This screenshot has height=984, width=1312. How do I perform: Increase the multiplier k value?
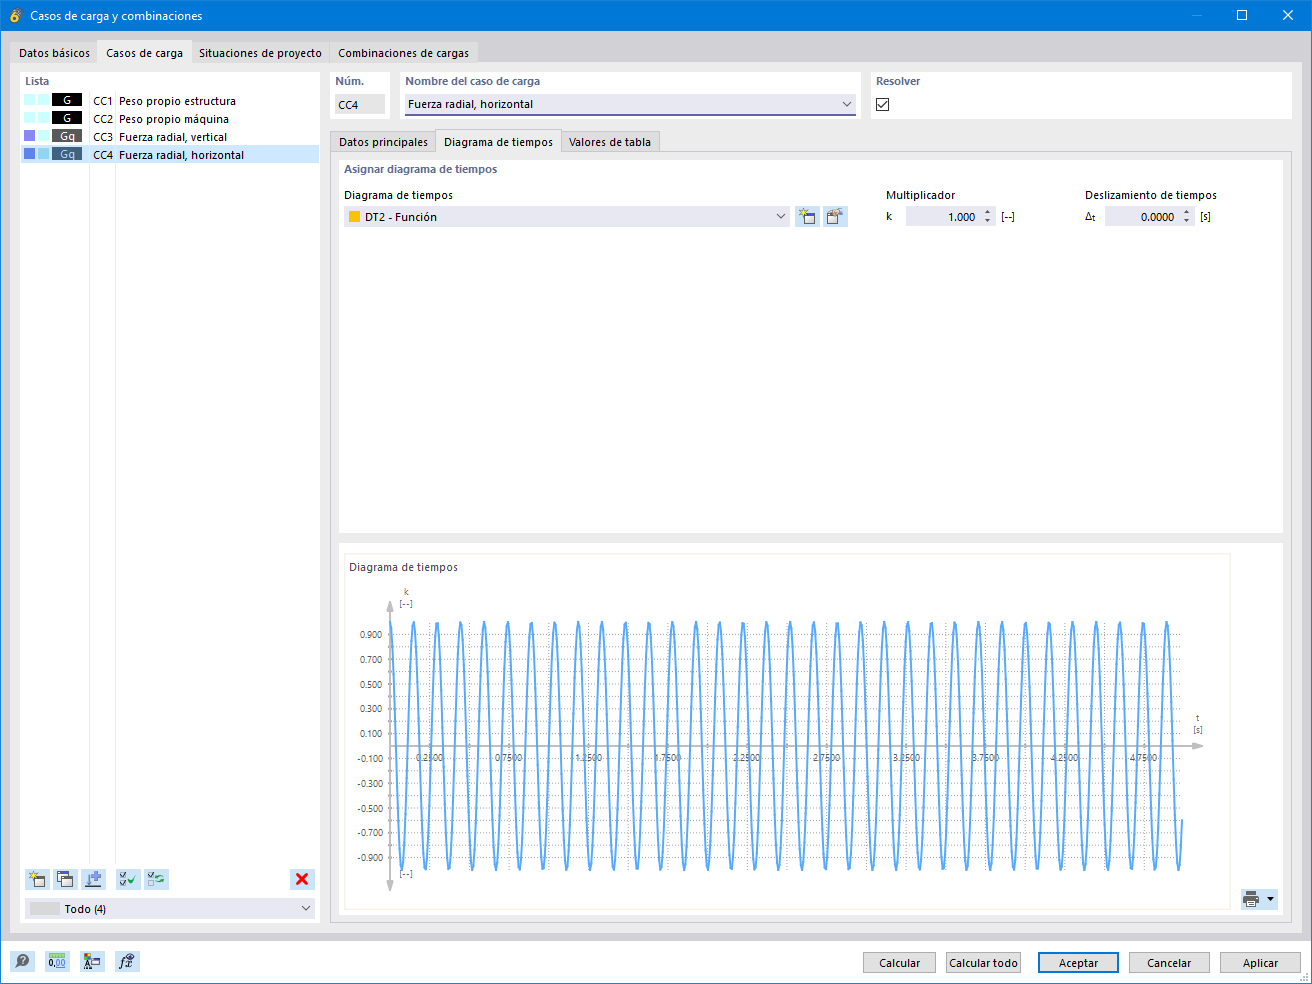[x=988, y=212]
